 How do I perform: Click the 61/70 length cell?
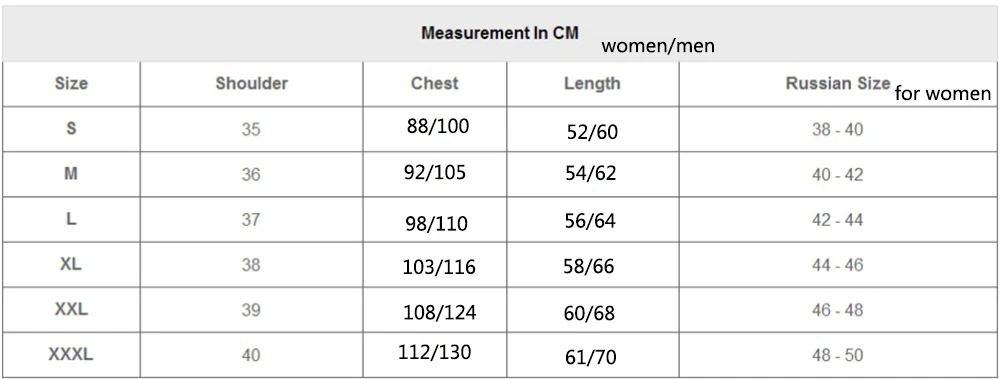(591, 357)
